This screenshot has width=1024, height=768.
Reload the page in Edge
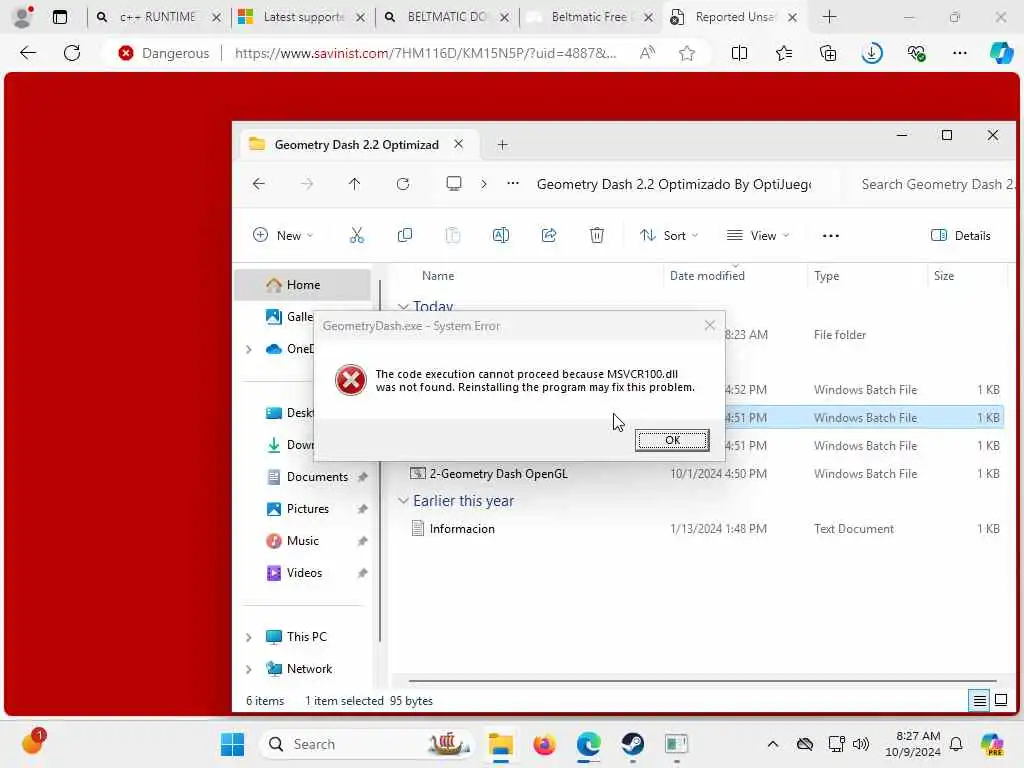[x=72, y=53]
